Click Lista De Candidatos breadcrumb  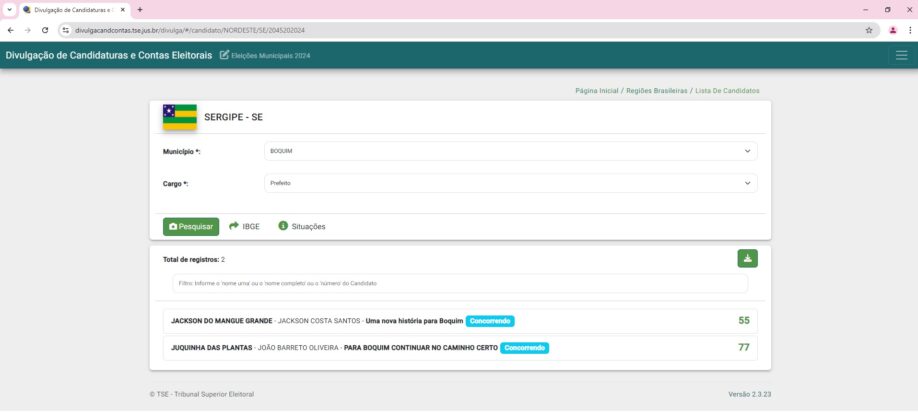(727, 91)
